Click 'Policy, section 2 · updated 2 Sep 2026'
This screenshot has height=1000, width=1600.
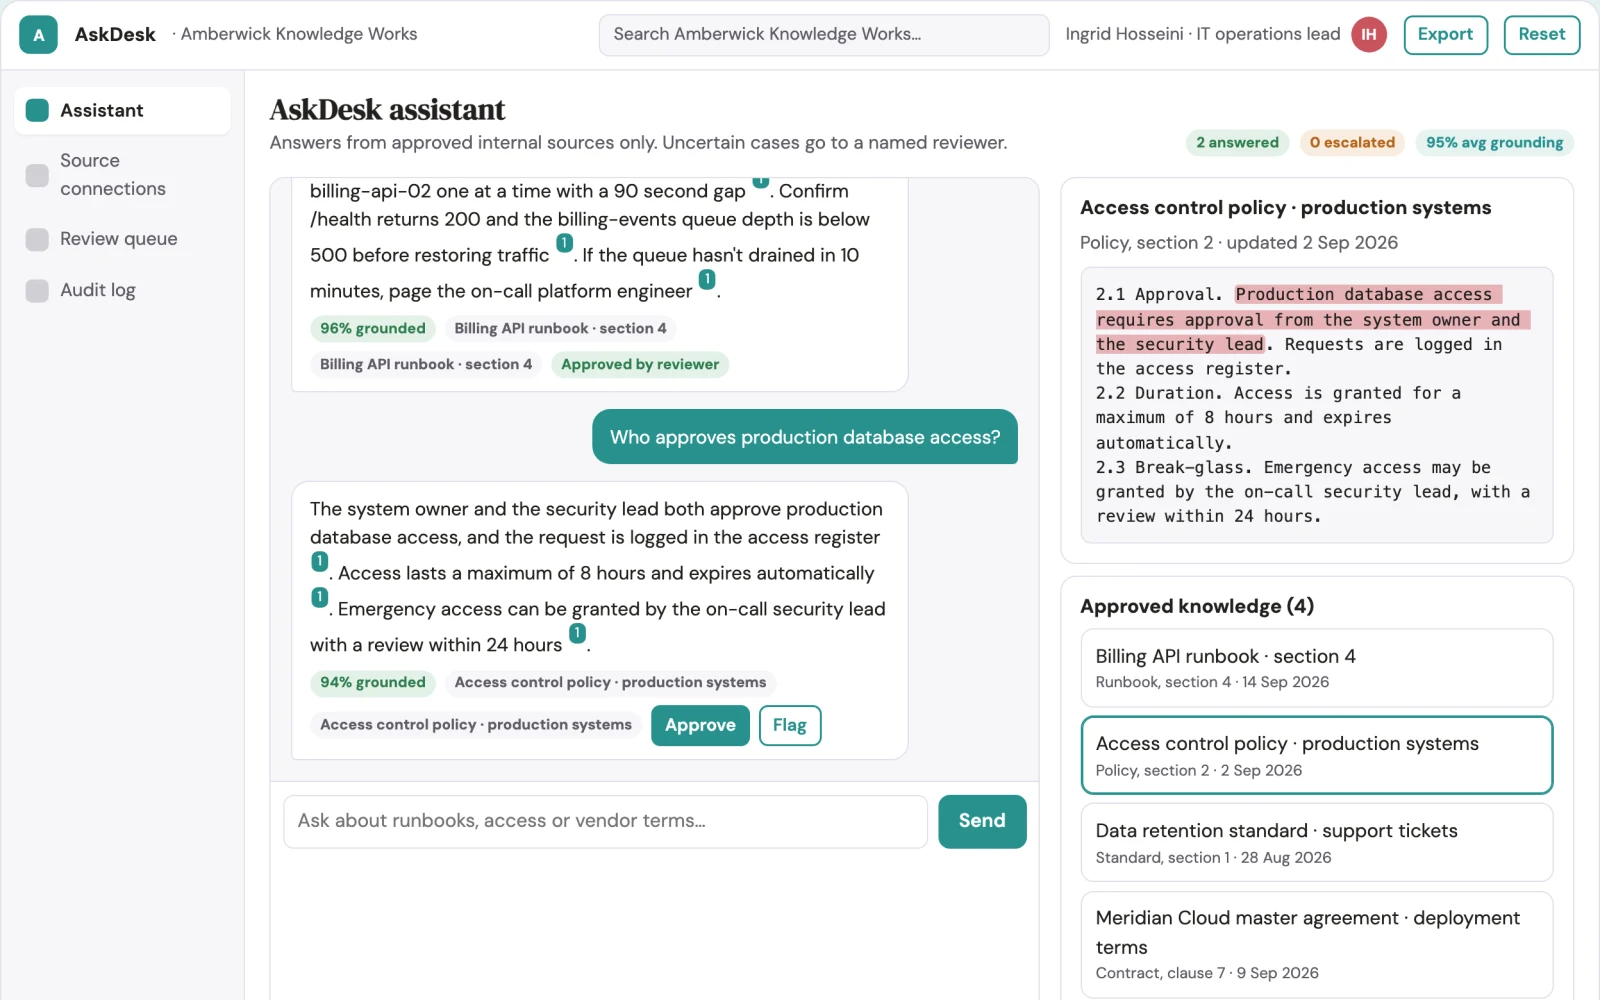(1239, 243)
